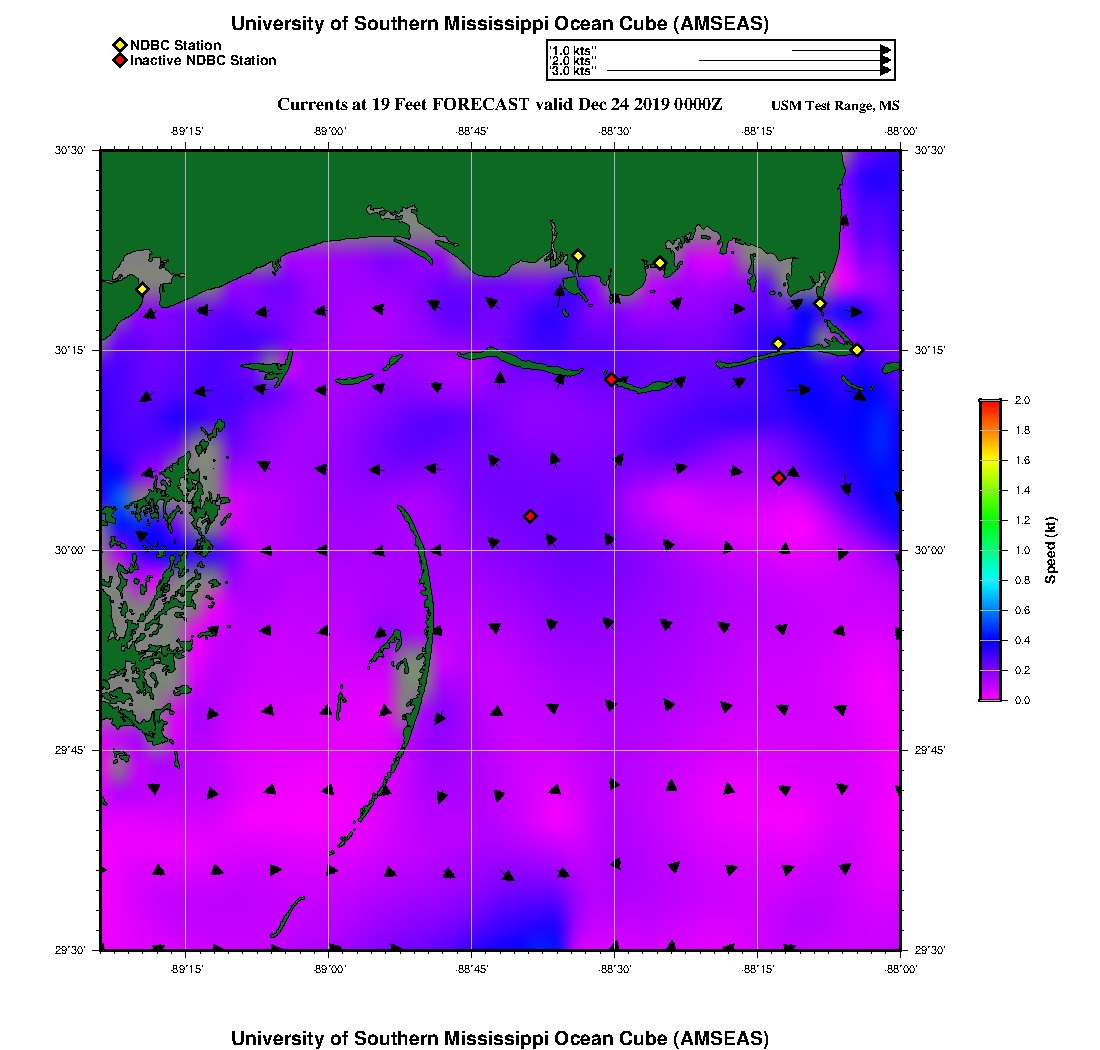Click the yellow station at the west end of the eastern island

click(x=778, y=344)
